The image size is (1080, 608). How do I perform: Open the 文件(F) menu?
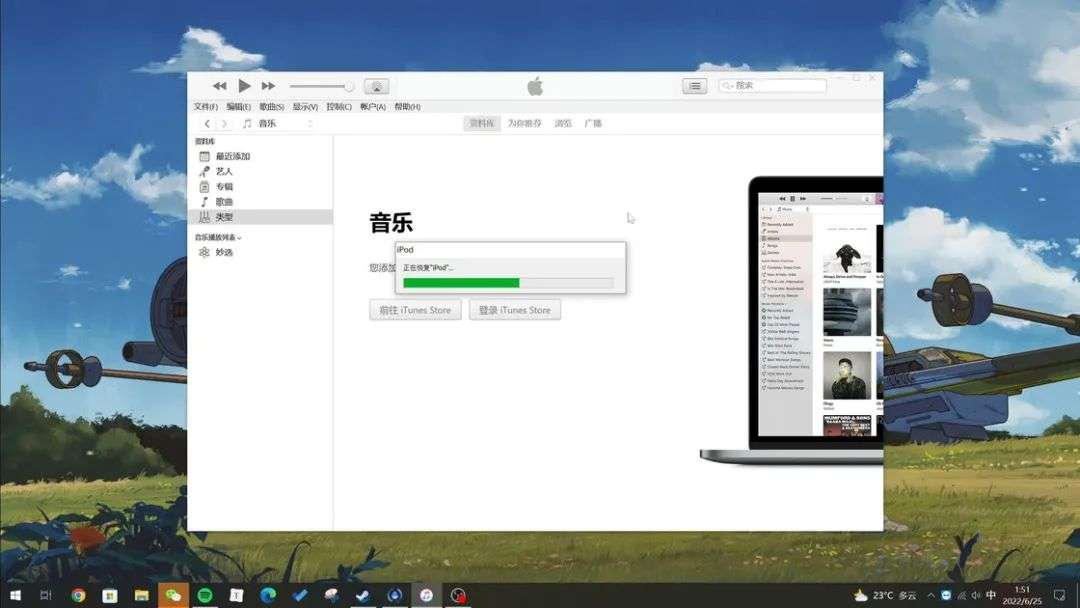[205, 107]
